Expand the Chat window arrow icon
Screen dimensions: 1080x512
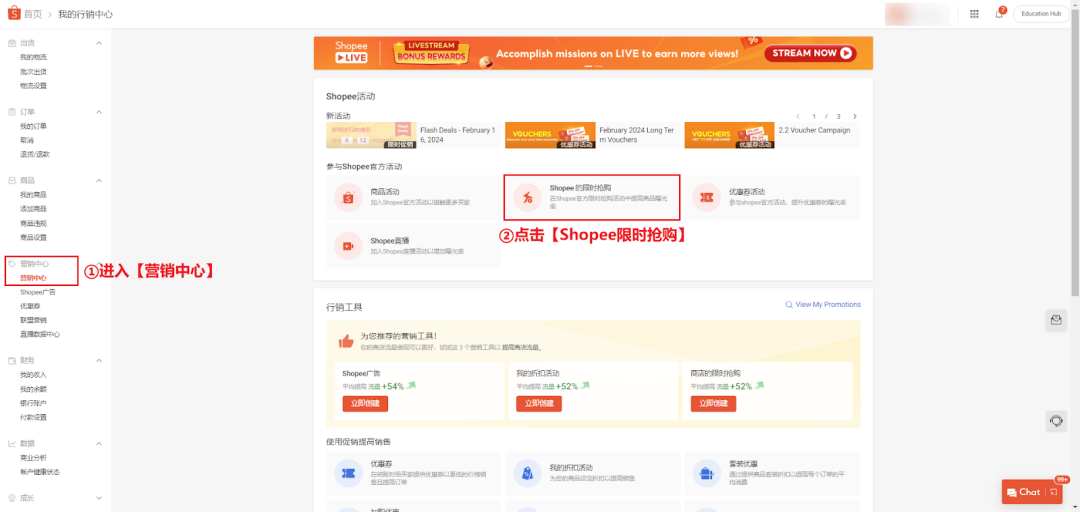point(1054,492)
